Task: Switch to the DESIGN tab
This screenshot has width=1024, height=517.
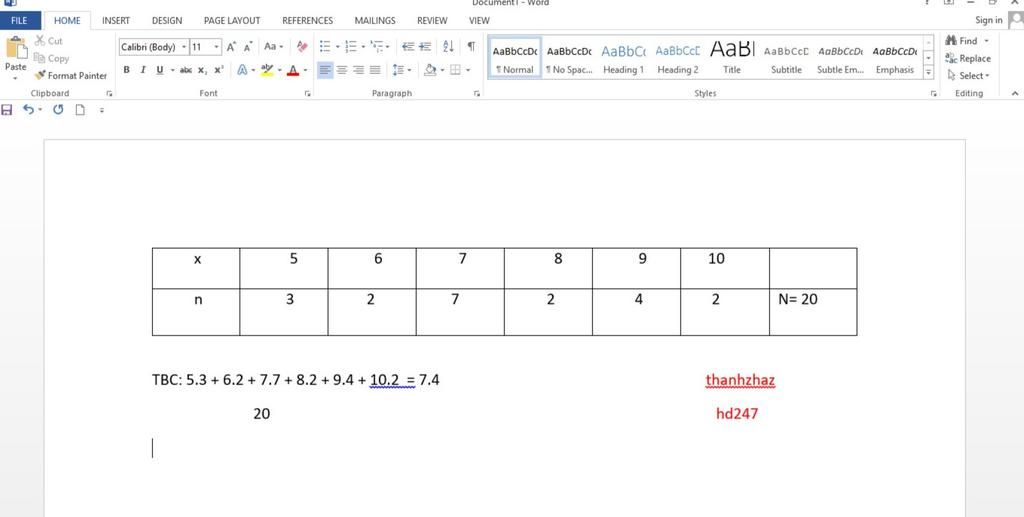Action: (x=167, y=21)
